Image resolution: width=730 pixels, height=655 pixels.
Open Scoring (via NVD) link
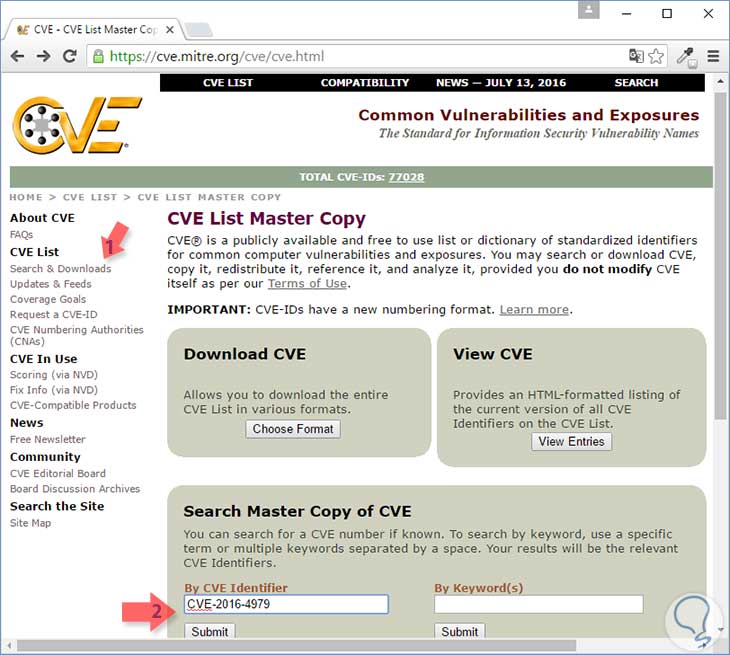coord(54,375)
